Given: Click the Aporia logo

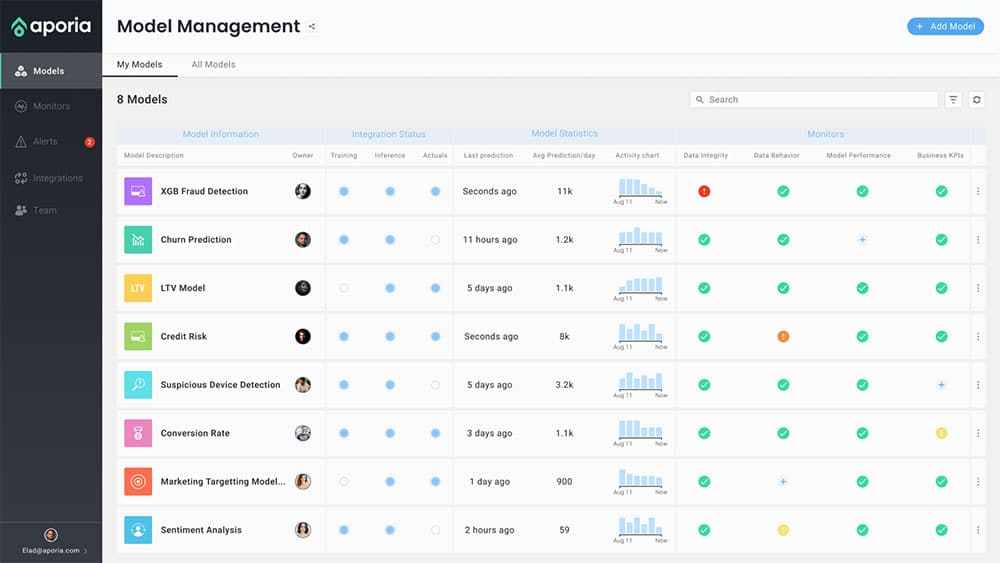Looking at the screenshot, I should point(51,26).
